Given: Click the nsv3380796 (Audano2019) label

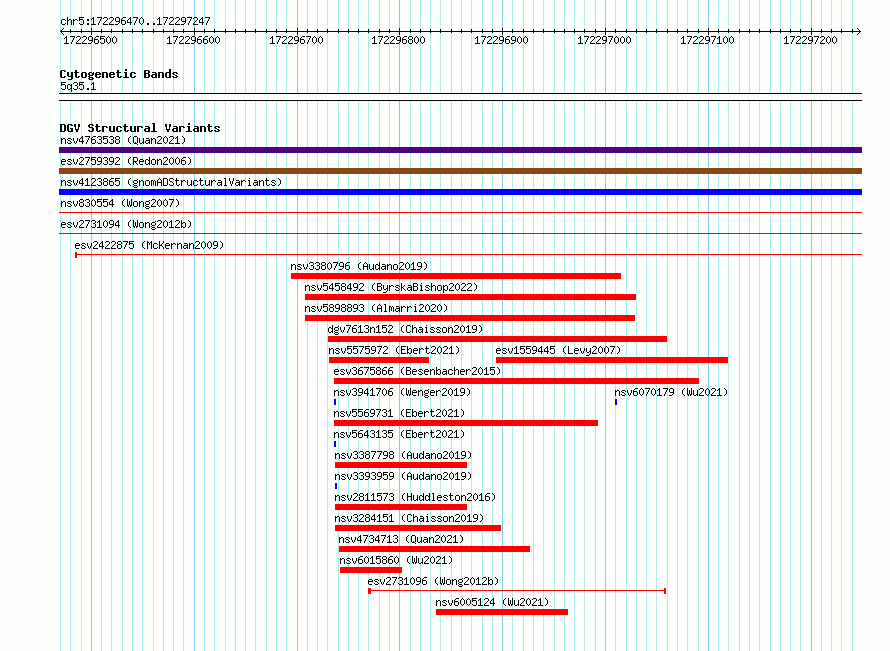Looking at the screenshot, I should point(359,266).
